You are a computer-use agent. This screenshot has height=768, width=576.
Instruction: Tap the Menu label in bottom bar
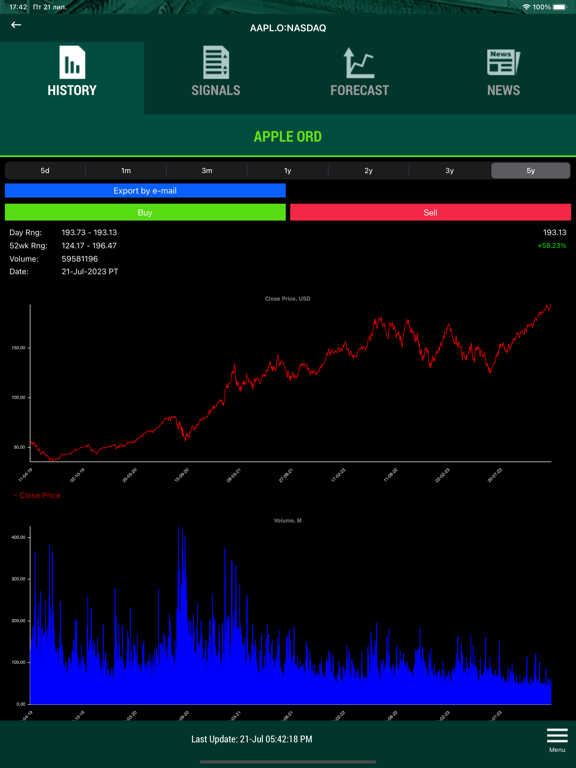click(557, 750)
